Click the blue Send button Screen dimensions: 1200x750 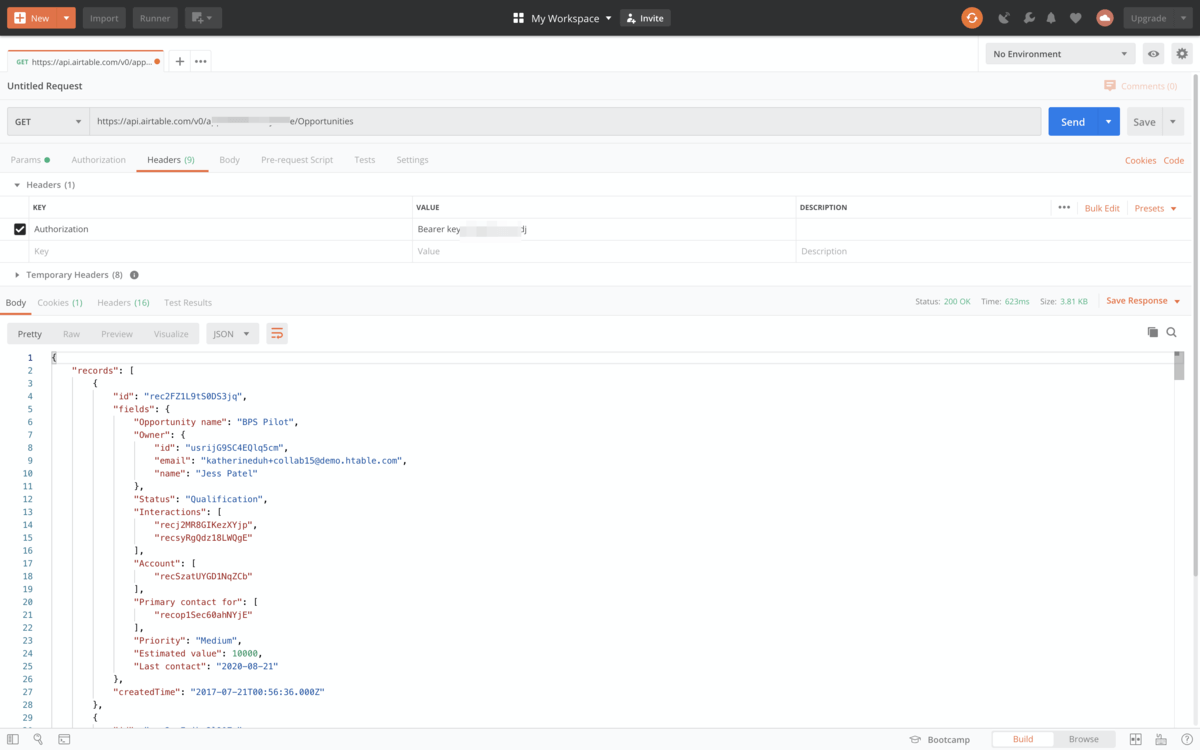tap(1072, 122)
